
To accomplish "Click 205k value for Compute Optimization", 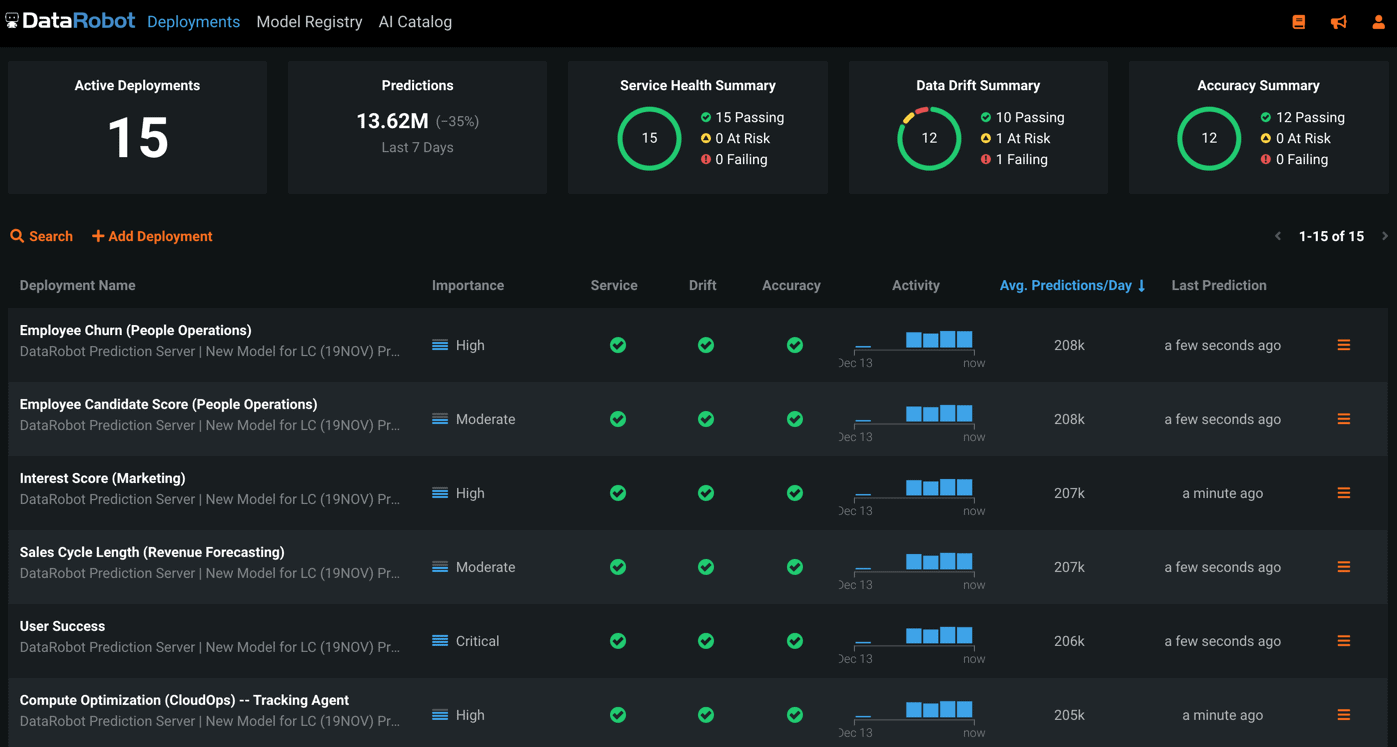I will click(1069, 715).
